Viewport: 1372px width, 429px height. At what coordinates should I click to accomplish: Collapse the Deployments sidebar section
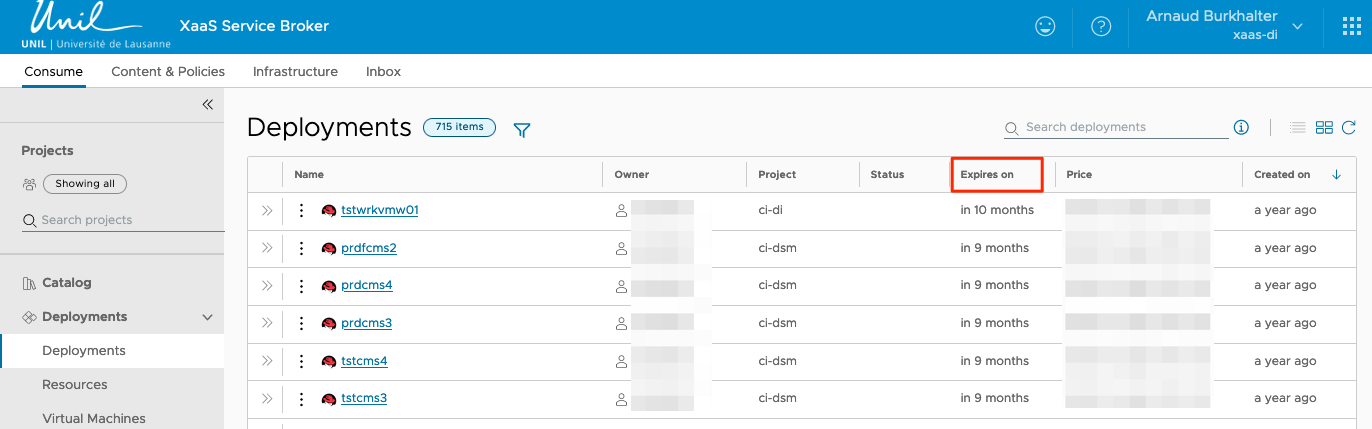[208, 317]
